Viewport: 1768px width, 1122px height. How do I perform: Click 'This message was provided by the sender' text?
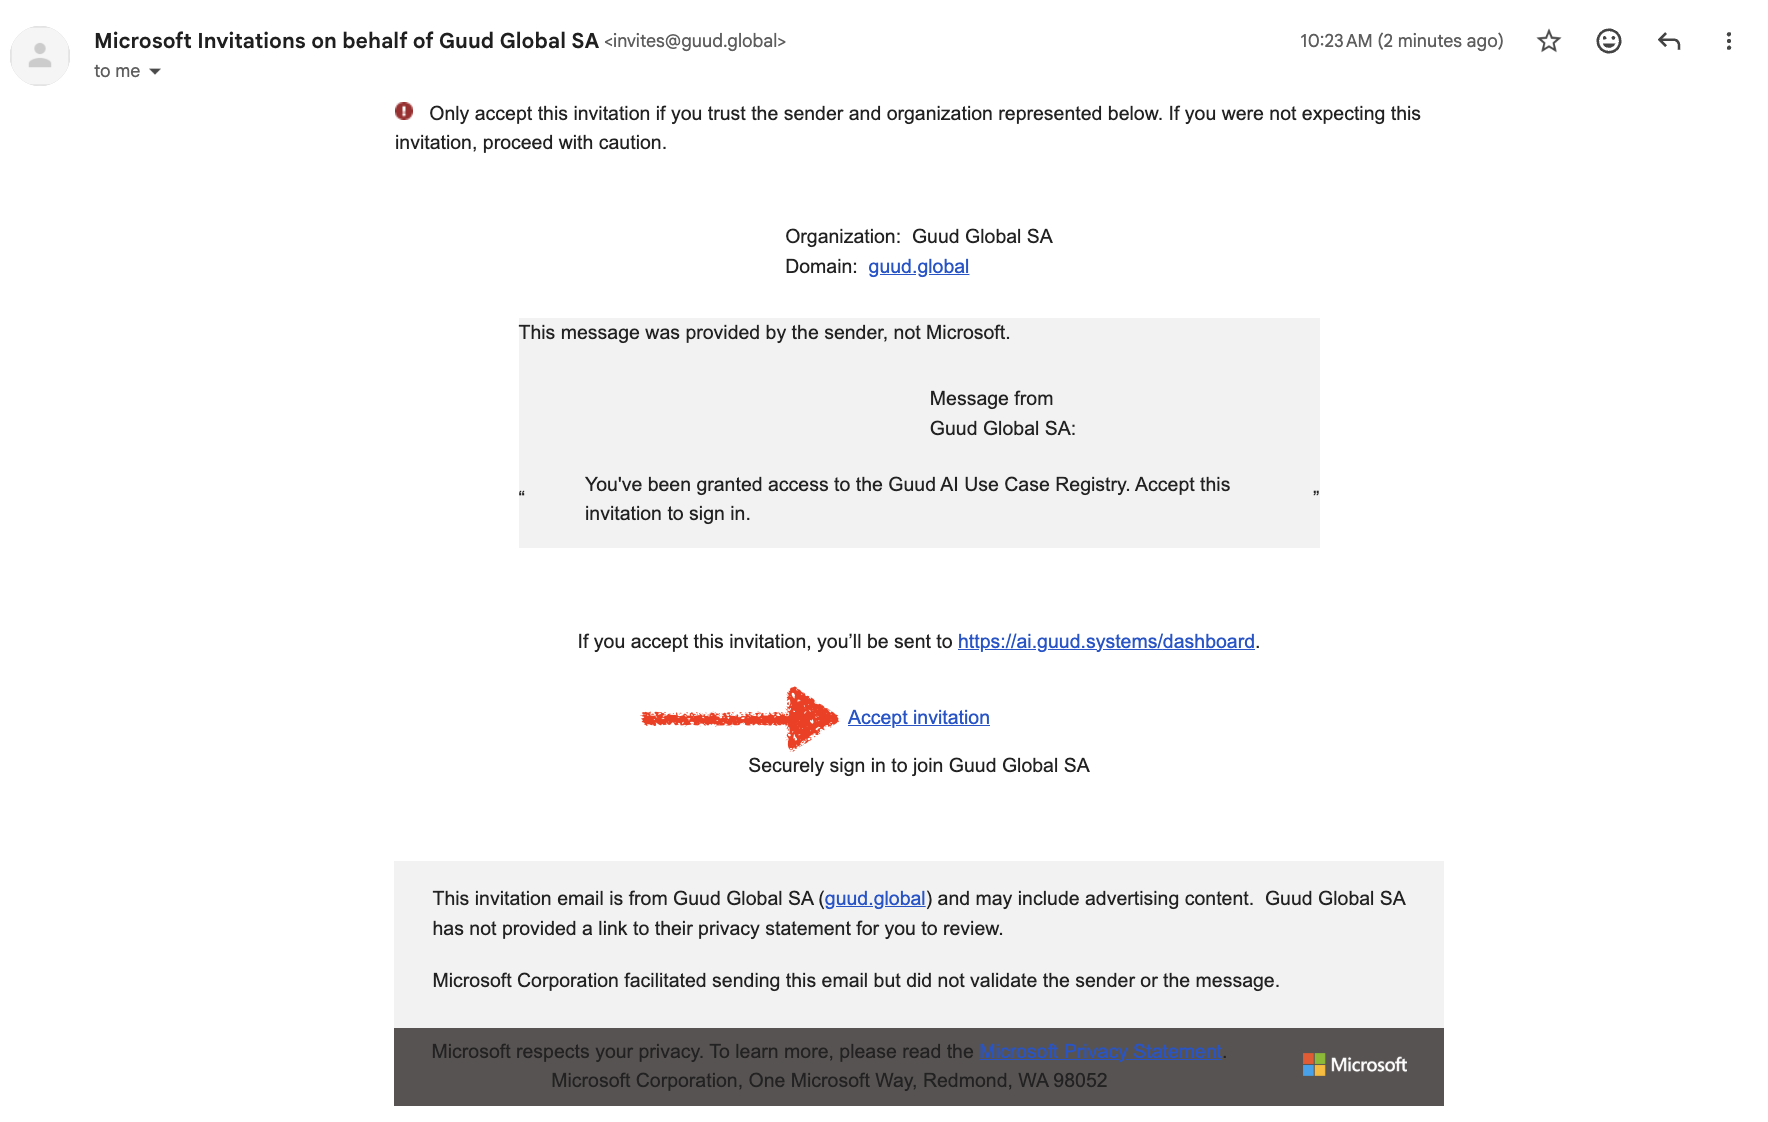(764, 332)
